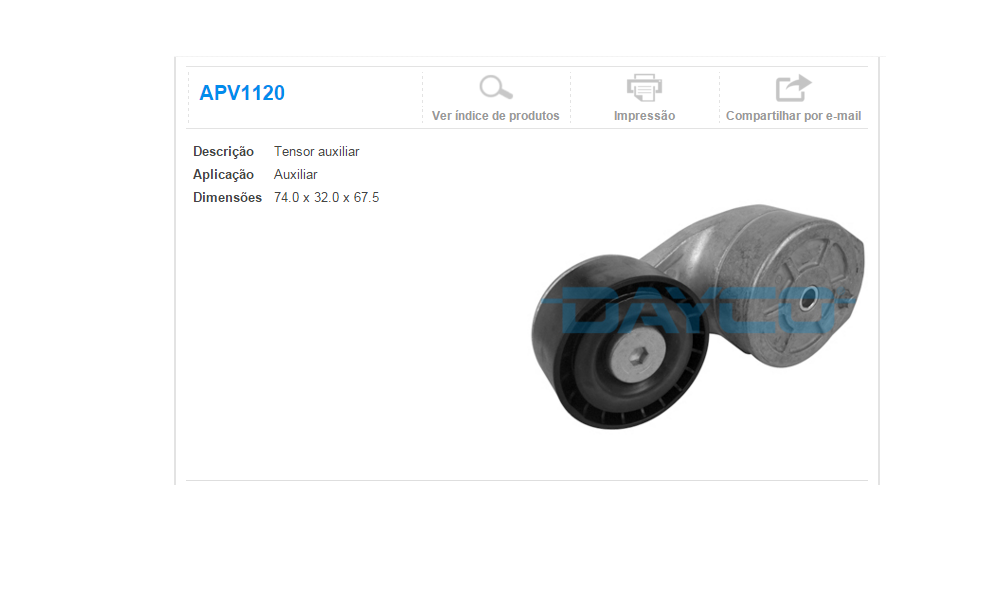Click the DAYCO watermark on the image
The image size is (997, 600).
pyautogui.click(x=700, y=308)
